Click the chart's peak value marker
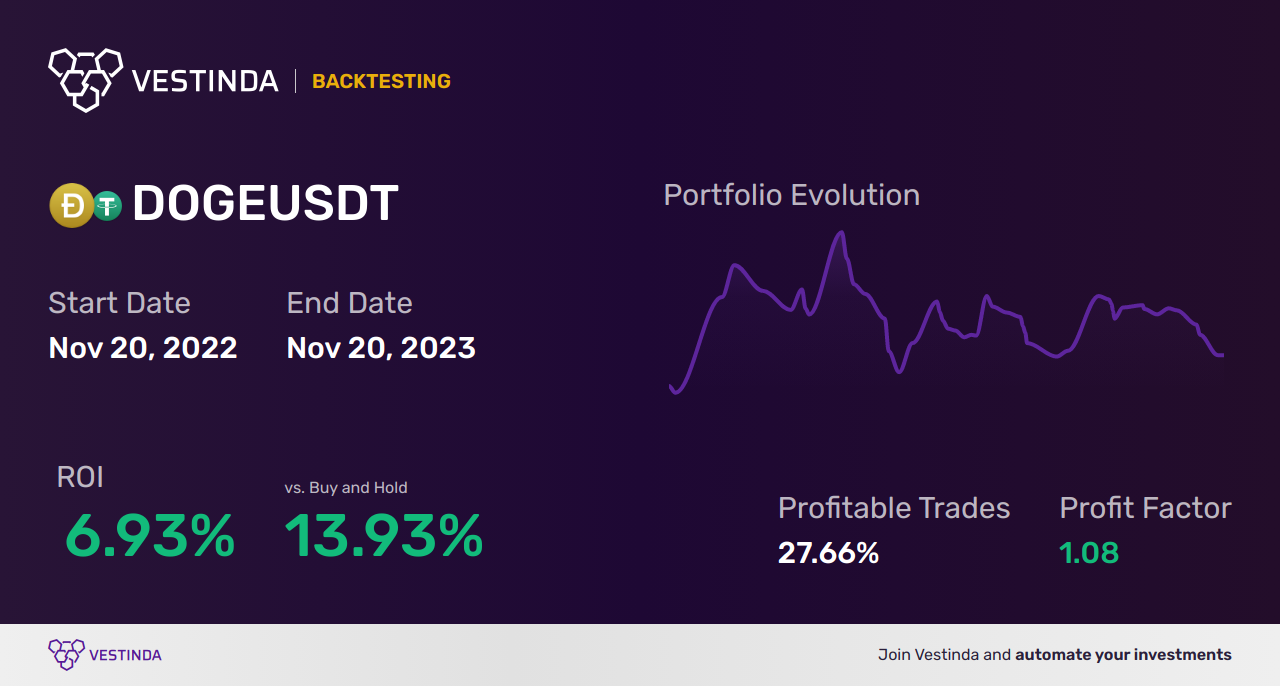 pyautogui.click(x=841, y=231)
